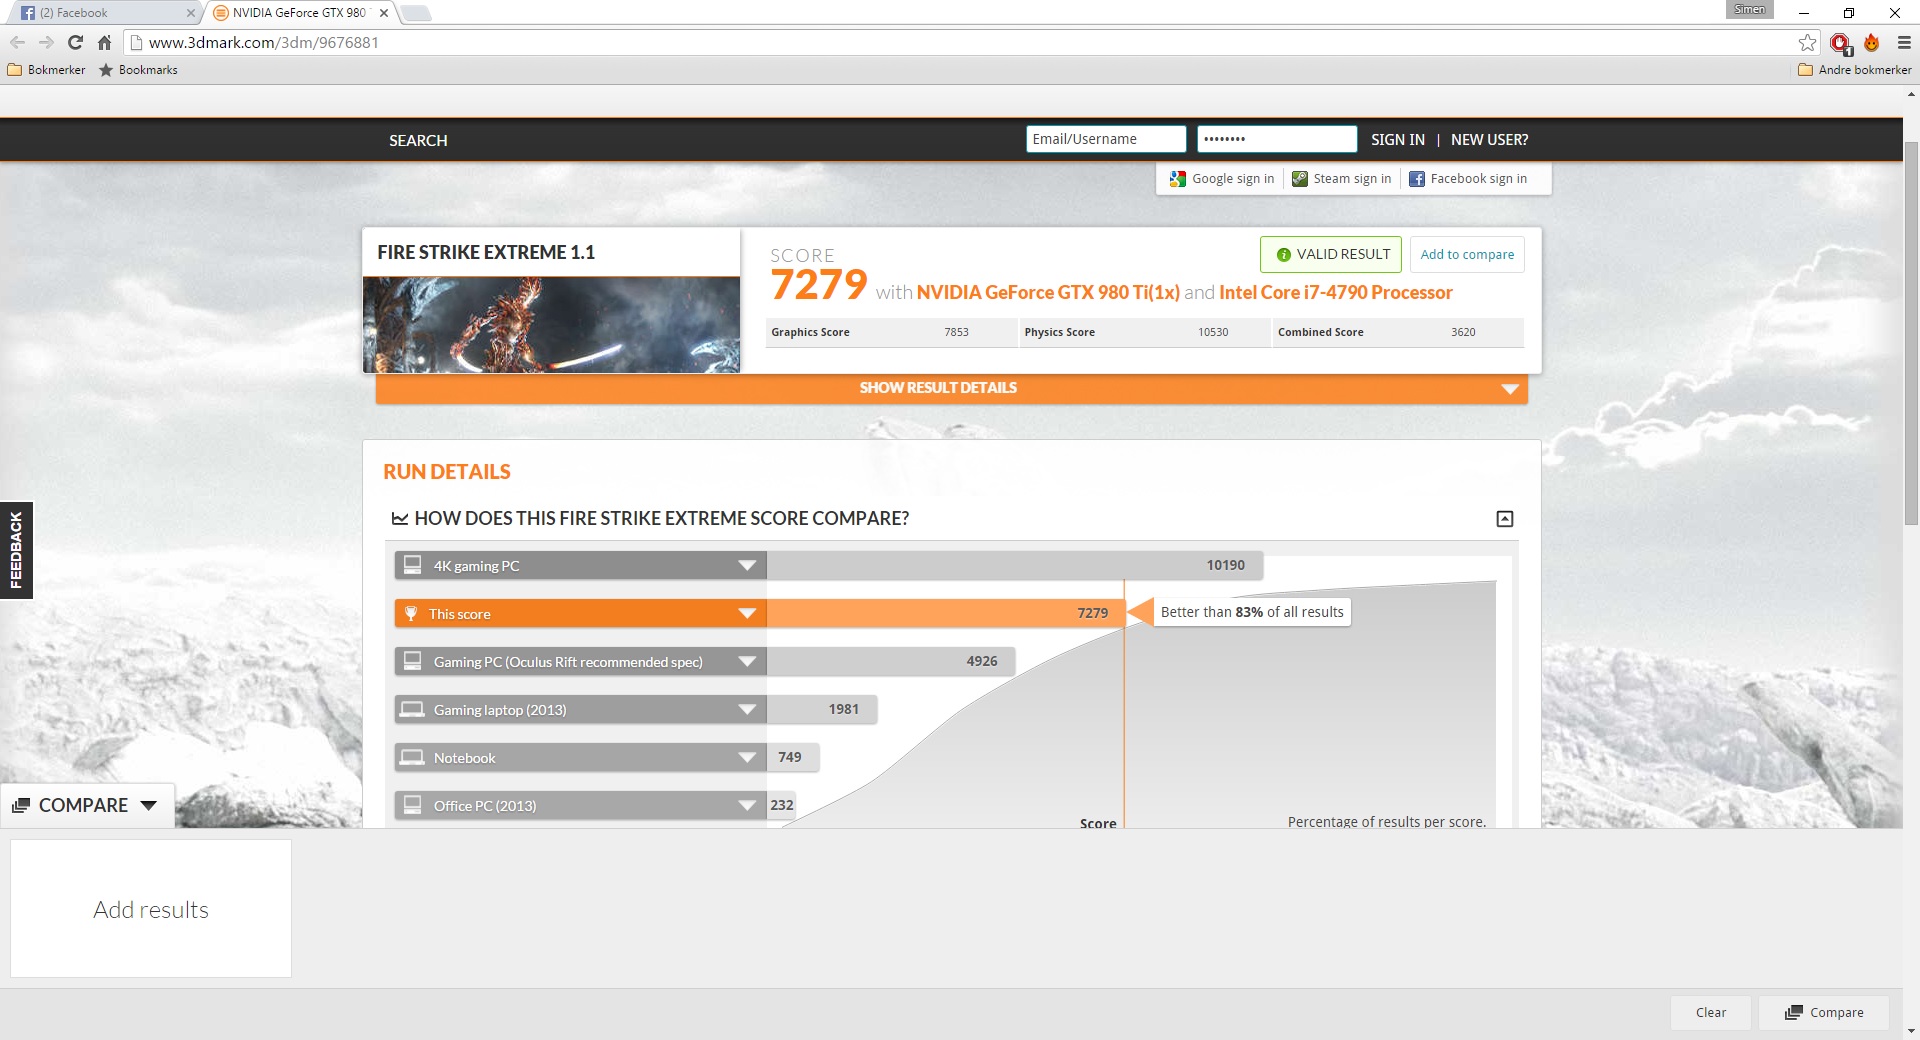Click the Gaming PC score bar 4926
1920x1040 pixels.
point(891,661)
